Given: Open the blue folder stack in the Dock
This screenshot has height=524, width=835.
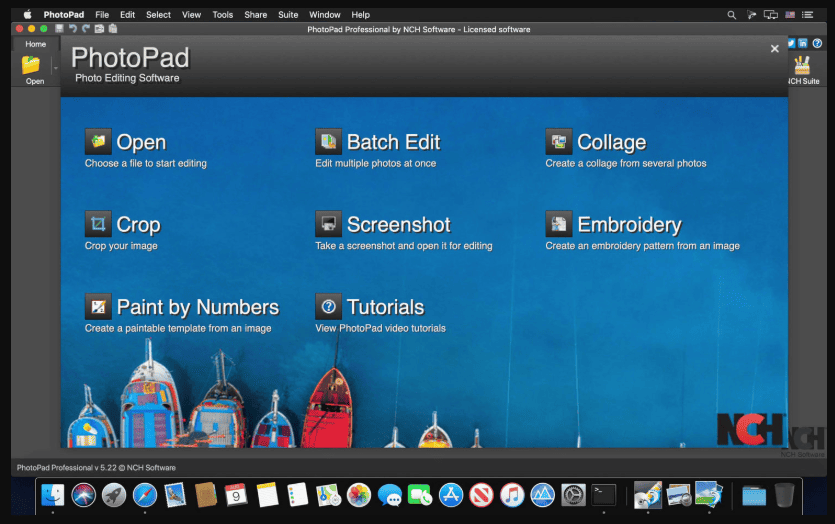Looking at the screenshot, I should (754, 495).
